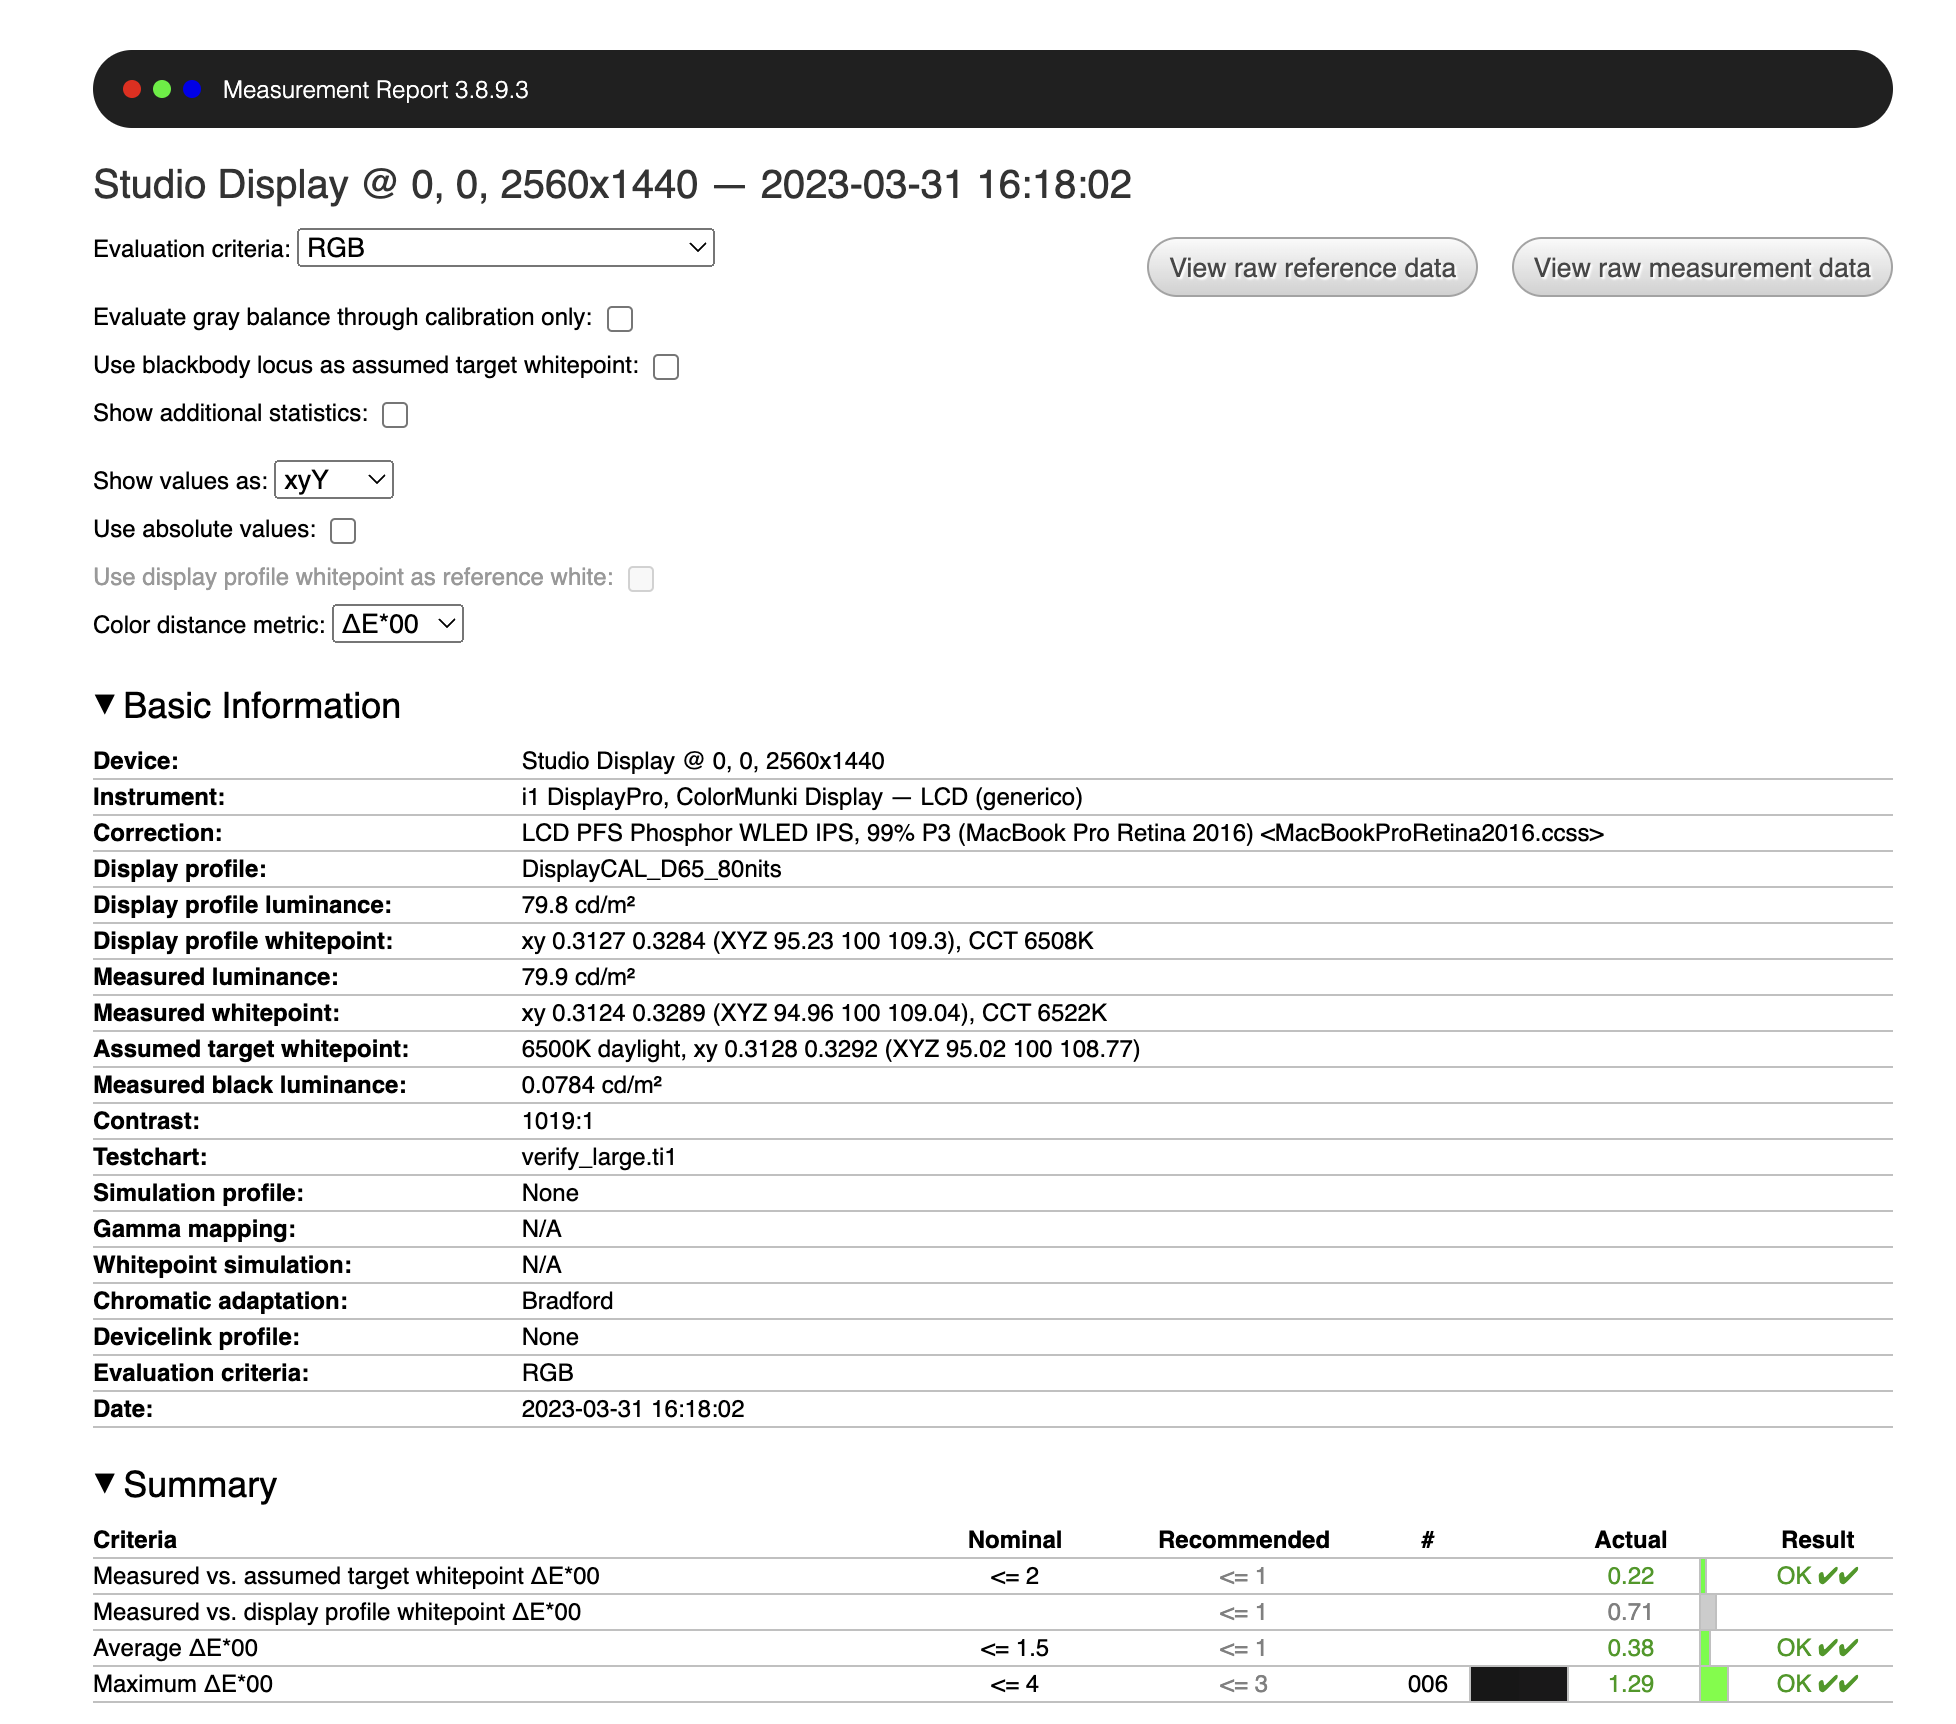
Task: Open the Evaluation criteria RGB dropdown
Action: point(506,248)
